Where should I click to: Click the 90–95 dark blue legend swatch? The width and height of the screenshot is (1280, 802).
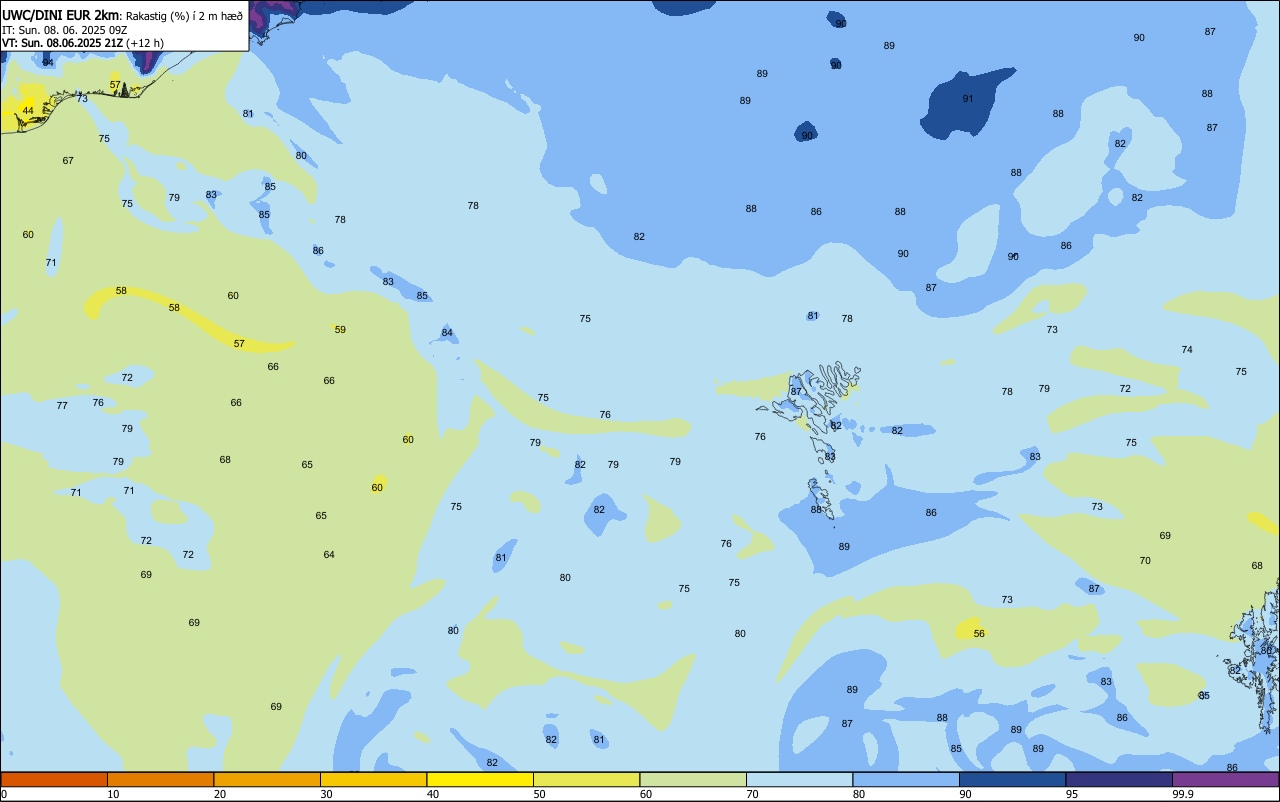click(1012, 779)
